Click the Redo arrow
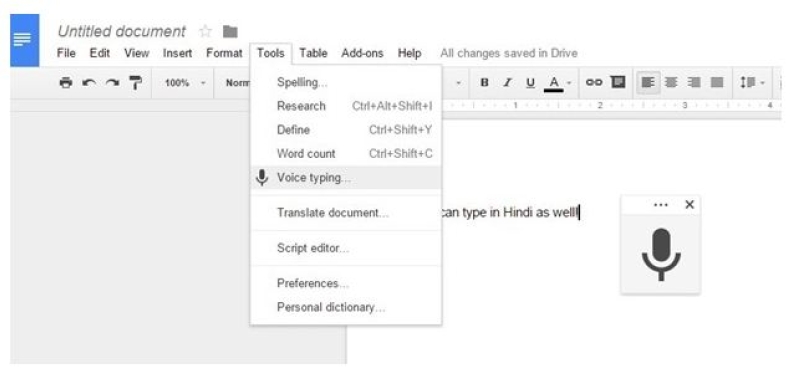The height and width of the screenshot is (379, 799). (x=112, y=83)
